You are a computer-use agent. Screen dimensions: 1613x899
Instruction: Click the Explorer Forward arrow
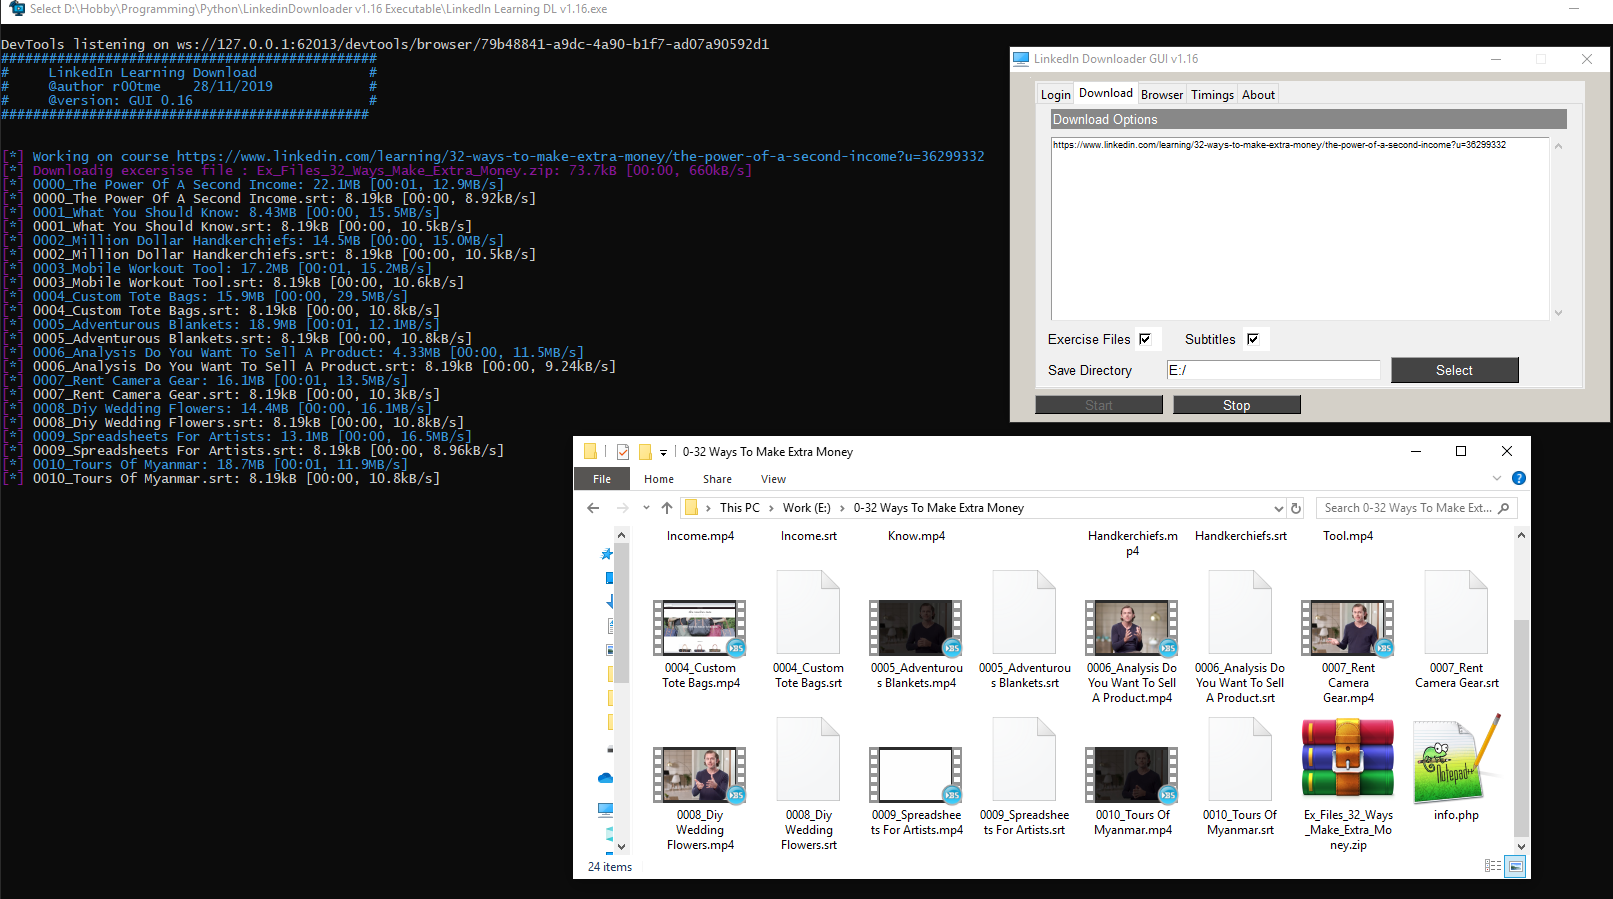click(x=622, y=508)
